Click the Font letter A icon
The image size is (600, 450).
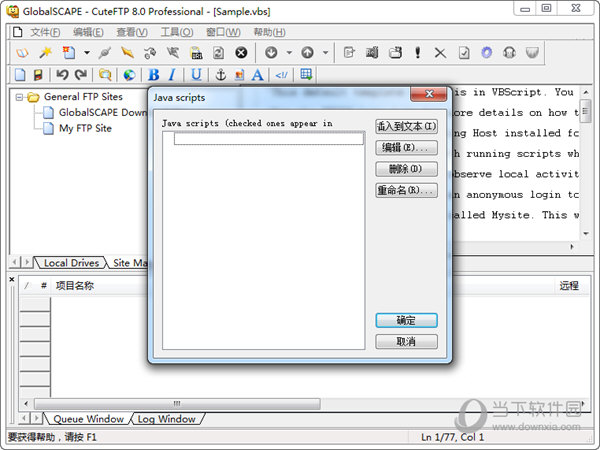tap(258, 75)
